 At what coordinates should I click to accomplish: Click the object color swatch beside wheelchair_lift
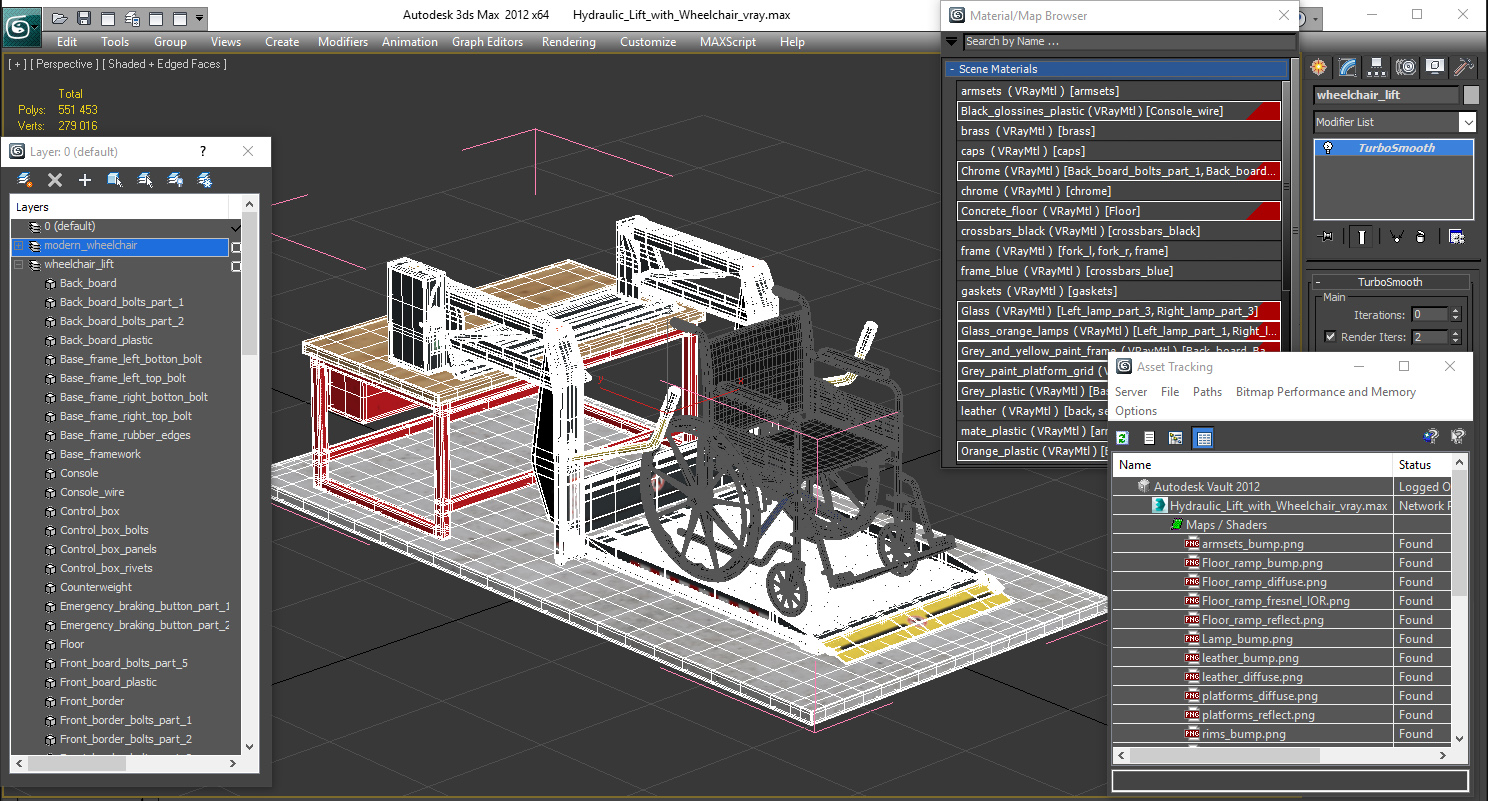[x=1471, y=95]
